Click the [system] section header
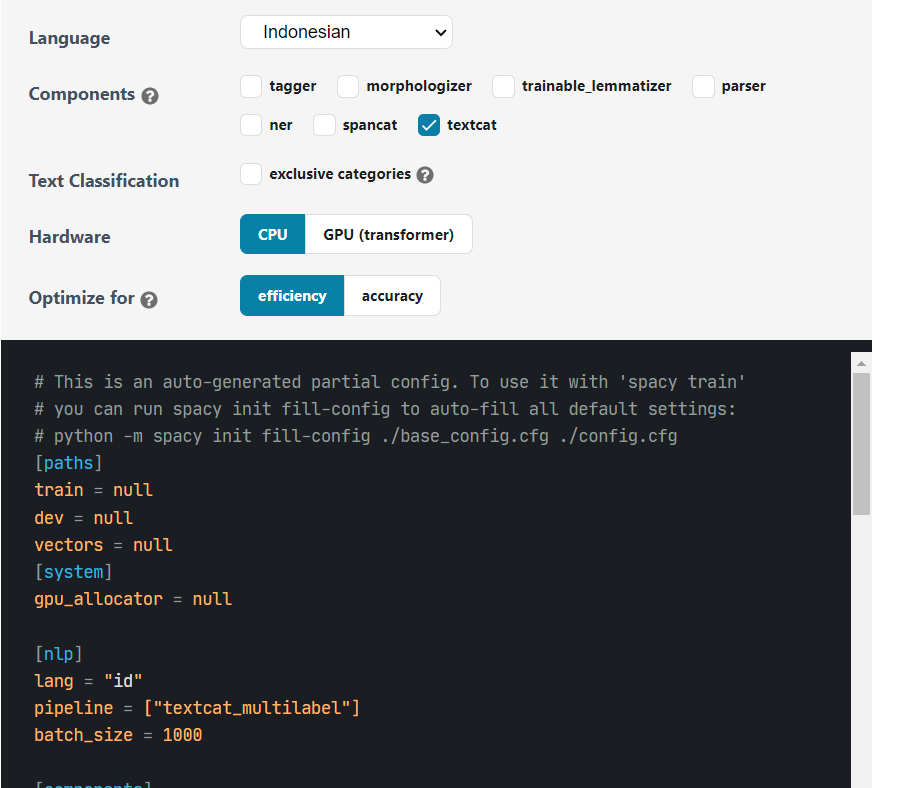This screenshot has width=910, height=788. 73,572
